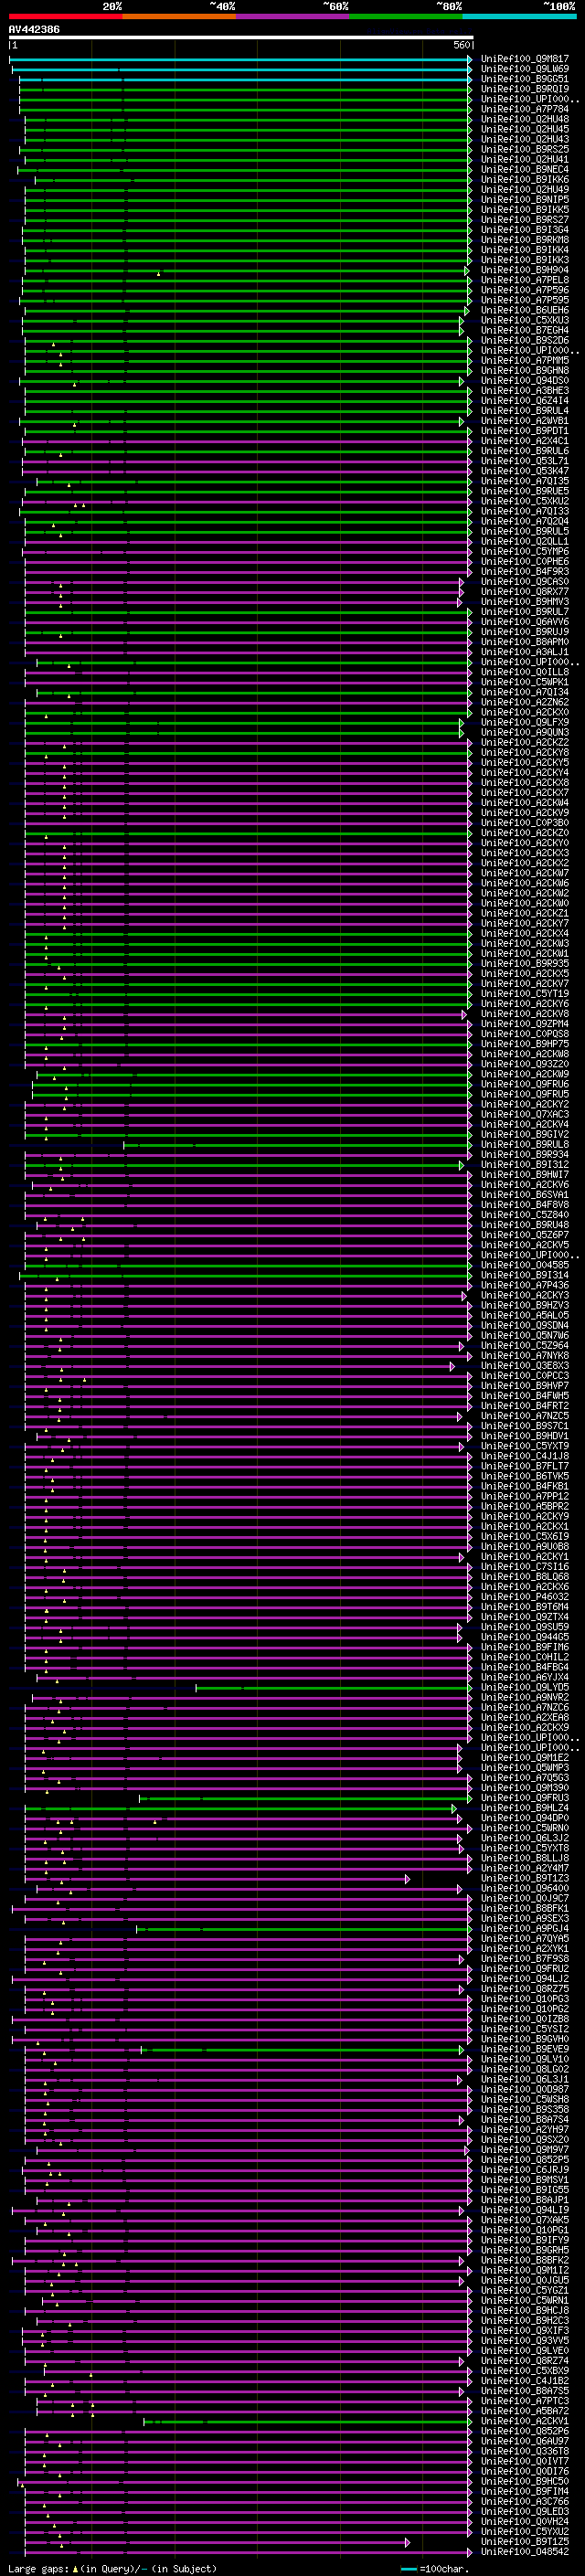Screen dimensions: 585x2576
Task: Select label UniRef100_Q2HU49
Action: coord(524,190)
